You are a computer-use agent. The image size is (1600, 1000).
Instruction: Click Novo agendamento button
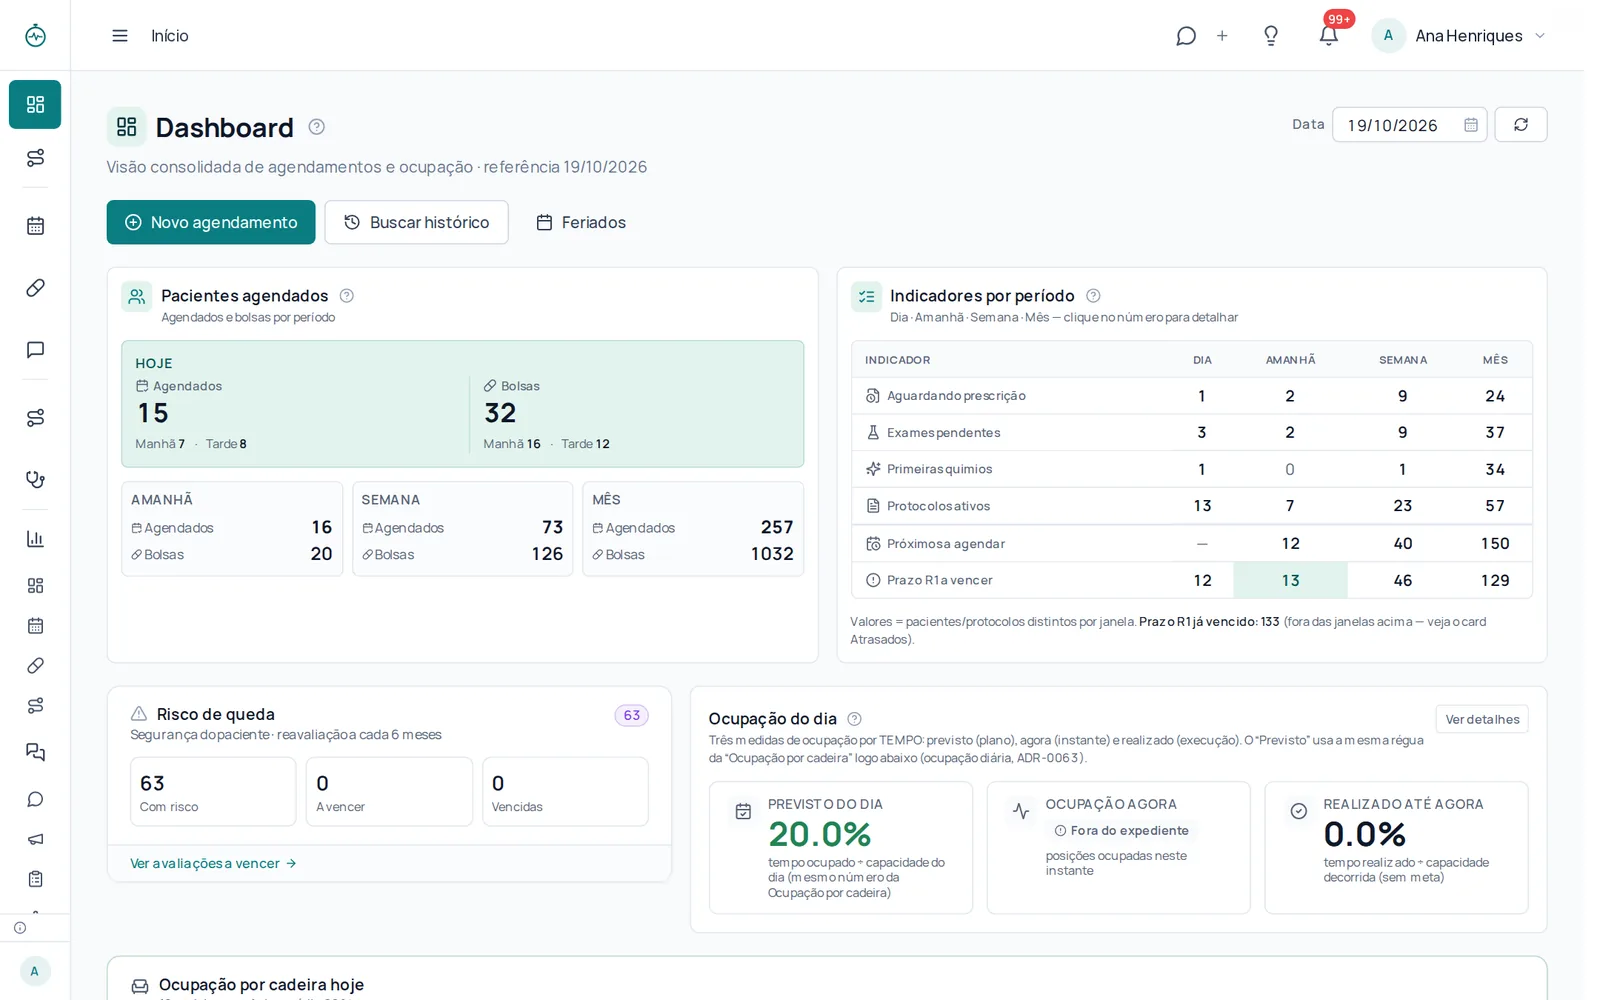(x=211, y=222)
